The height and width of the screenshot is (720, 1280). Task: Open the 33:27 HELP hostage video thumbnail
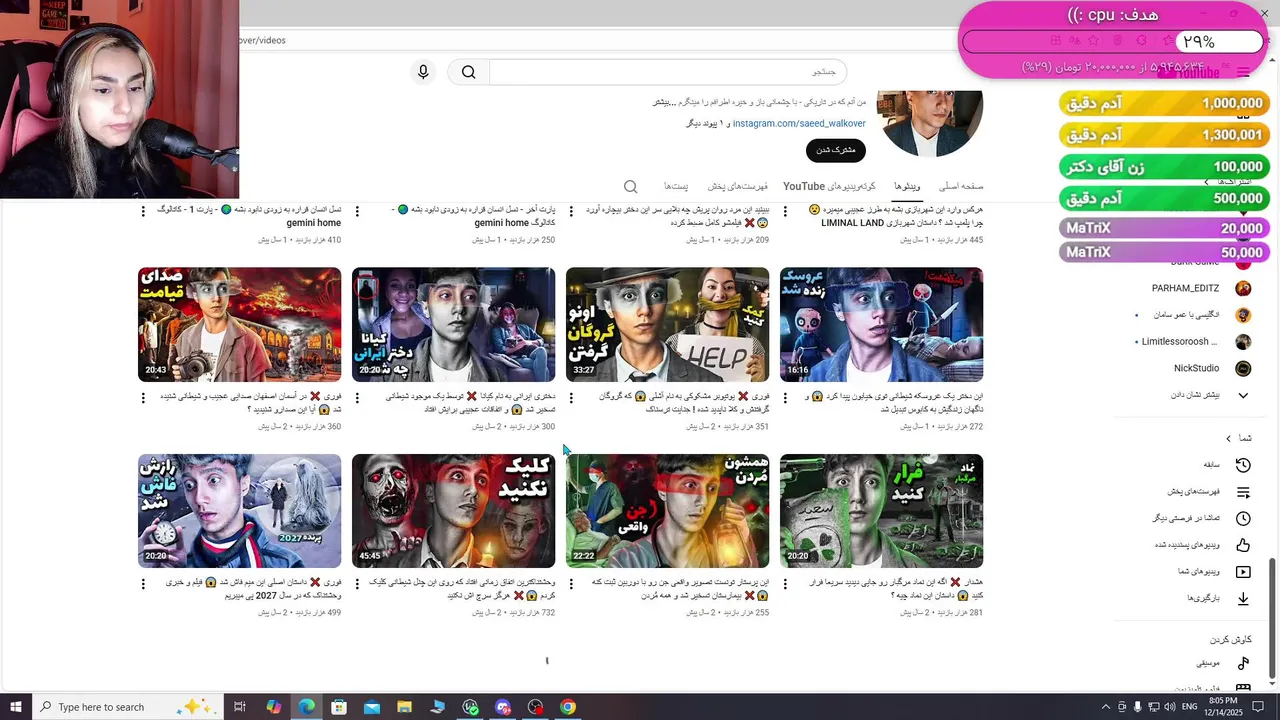tap(668, 324)
